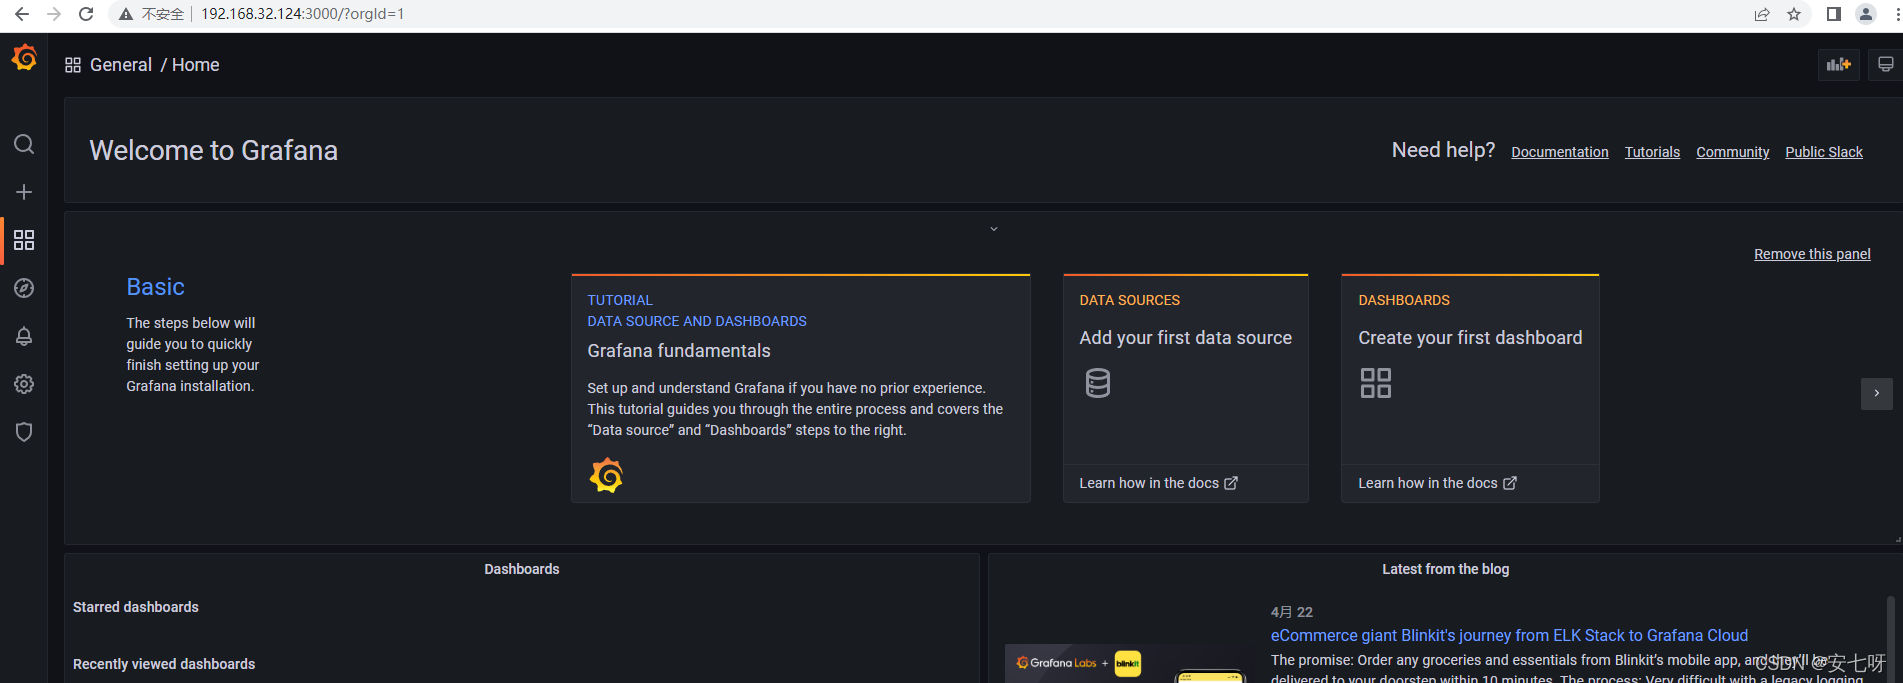Click the database icon in the Data Sources card

pos(1098,383)
